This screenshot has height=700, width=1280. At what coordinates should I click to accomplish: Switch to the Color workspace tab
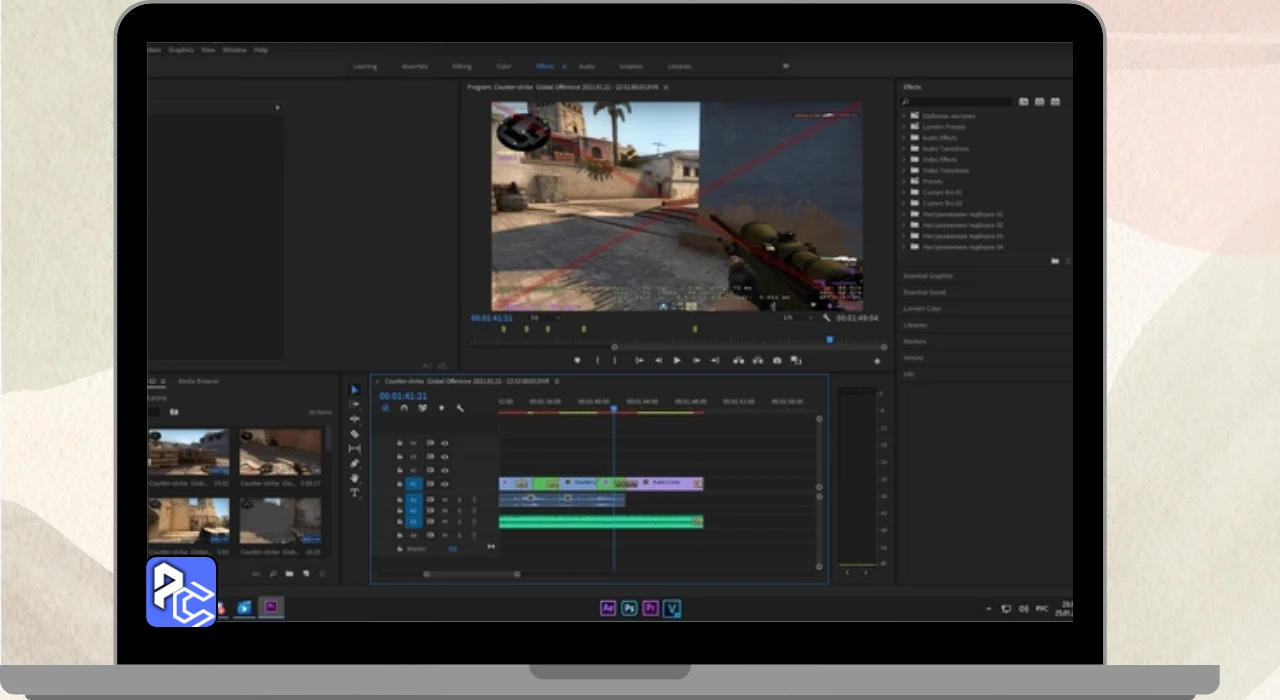(504, 66)
